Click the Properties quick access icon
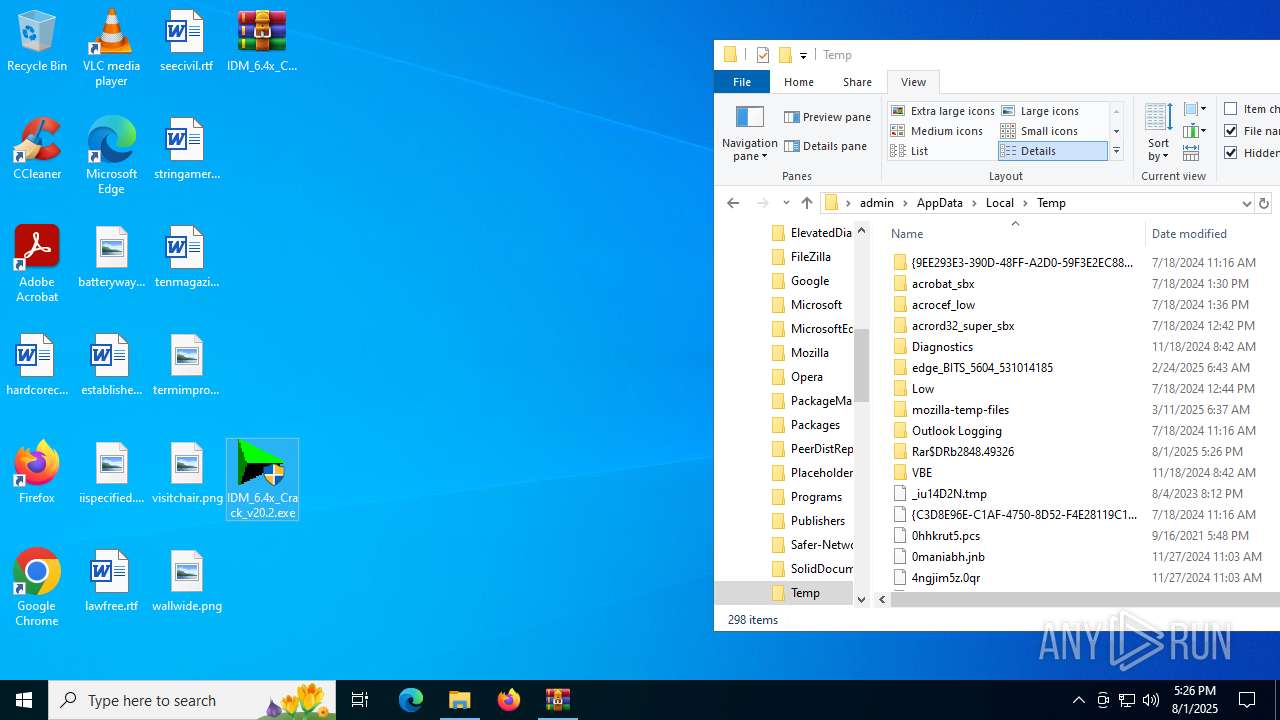 (763, 55)
